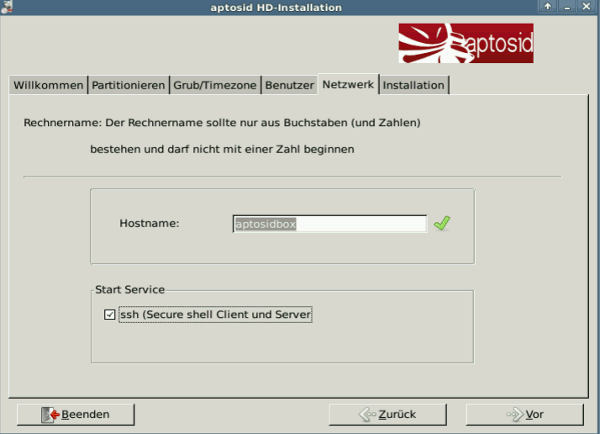Click the Hostname label text
Screen dimensions: 600x434
pos(149,224)
